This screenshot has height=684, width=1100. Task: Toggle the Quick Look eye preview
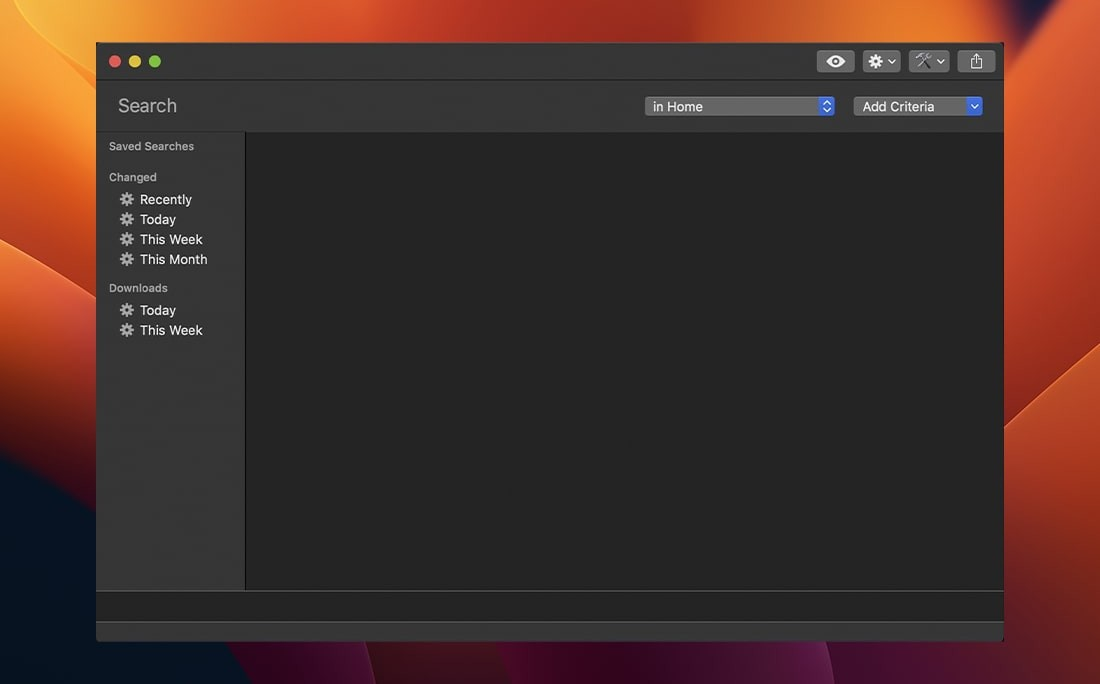point(835,61)
